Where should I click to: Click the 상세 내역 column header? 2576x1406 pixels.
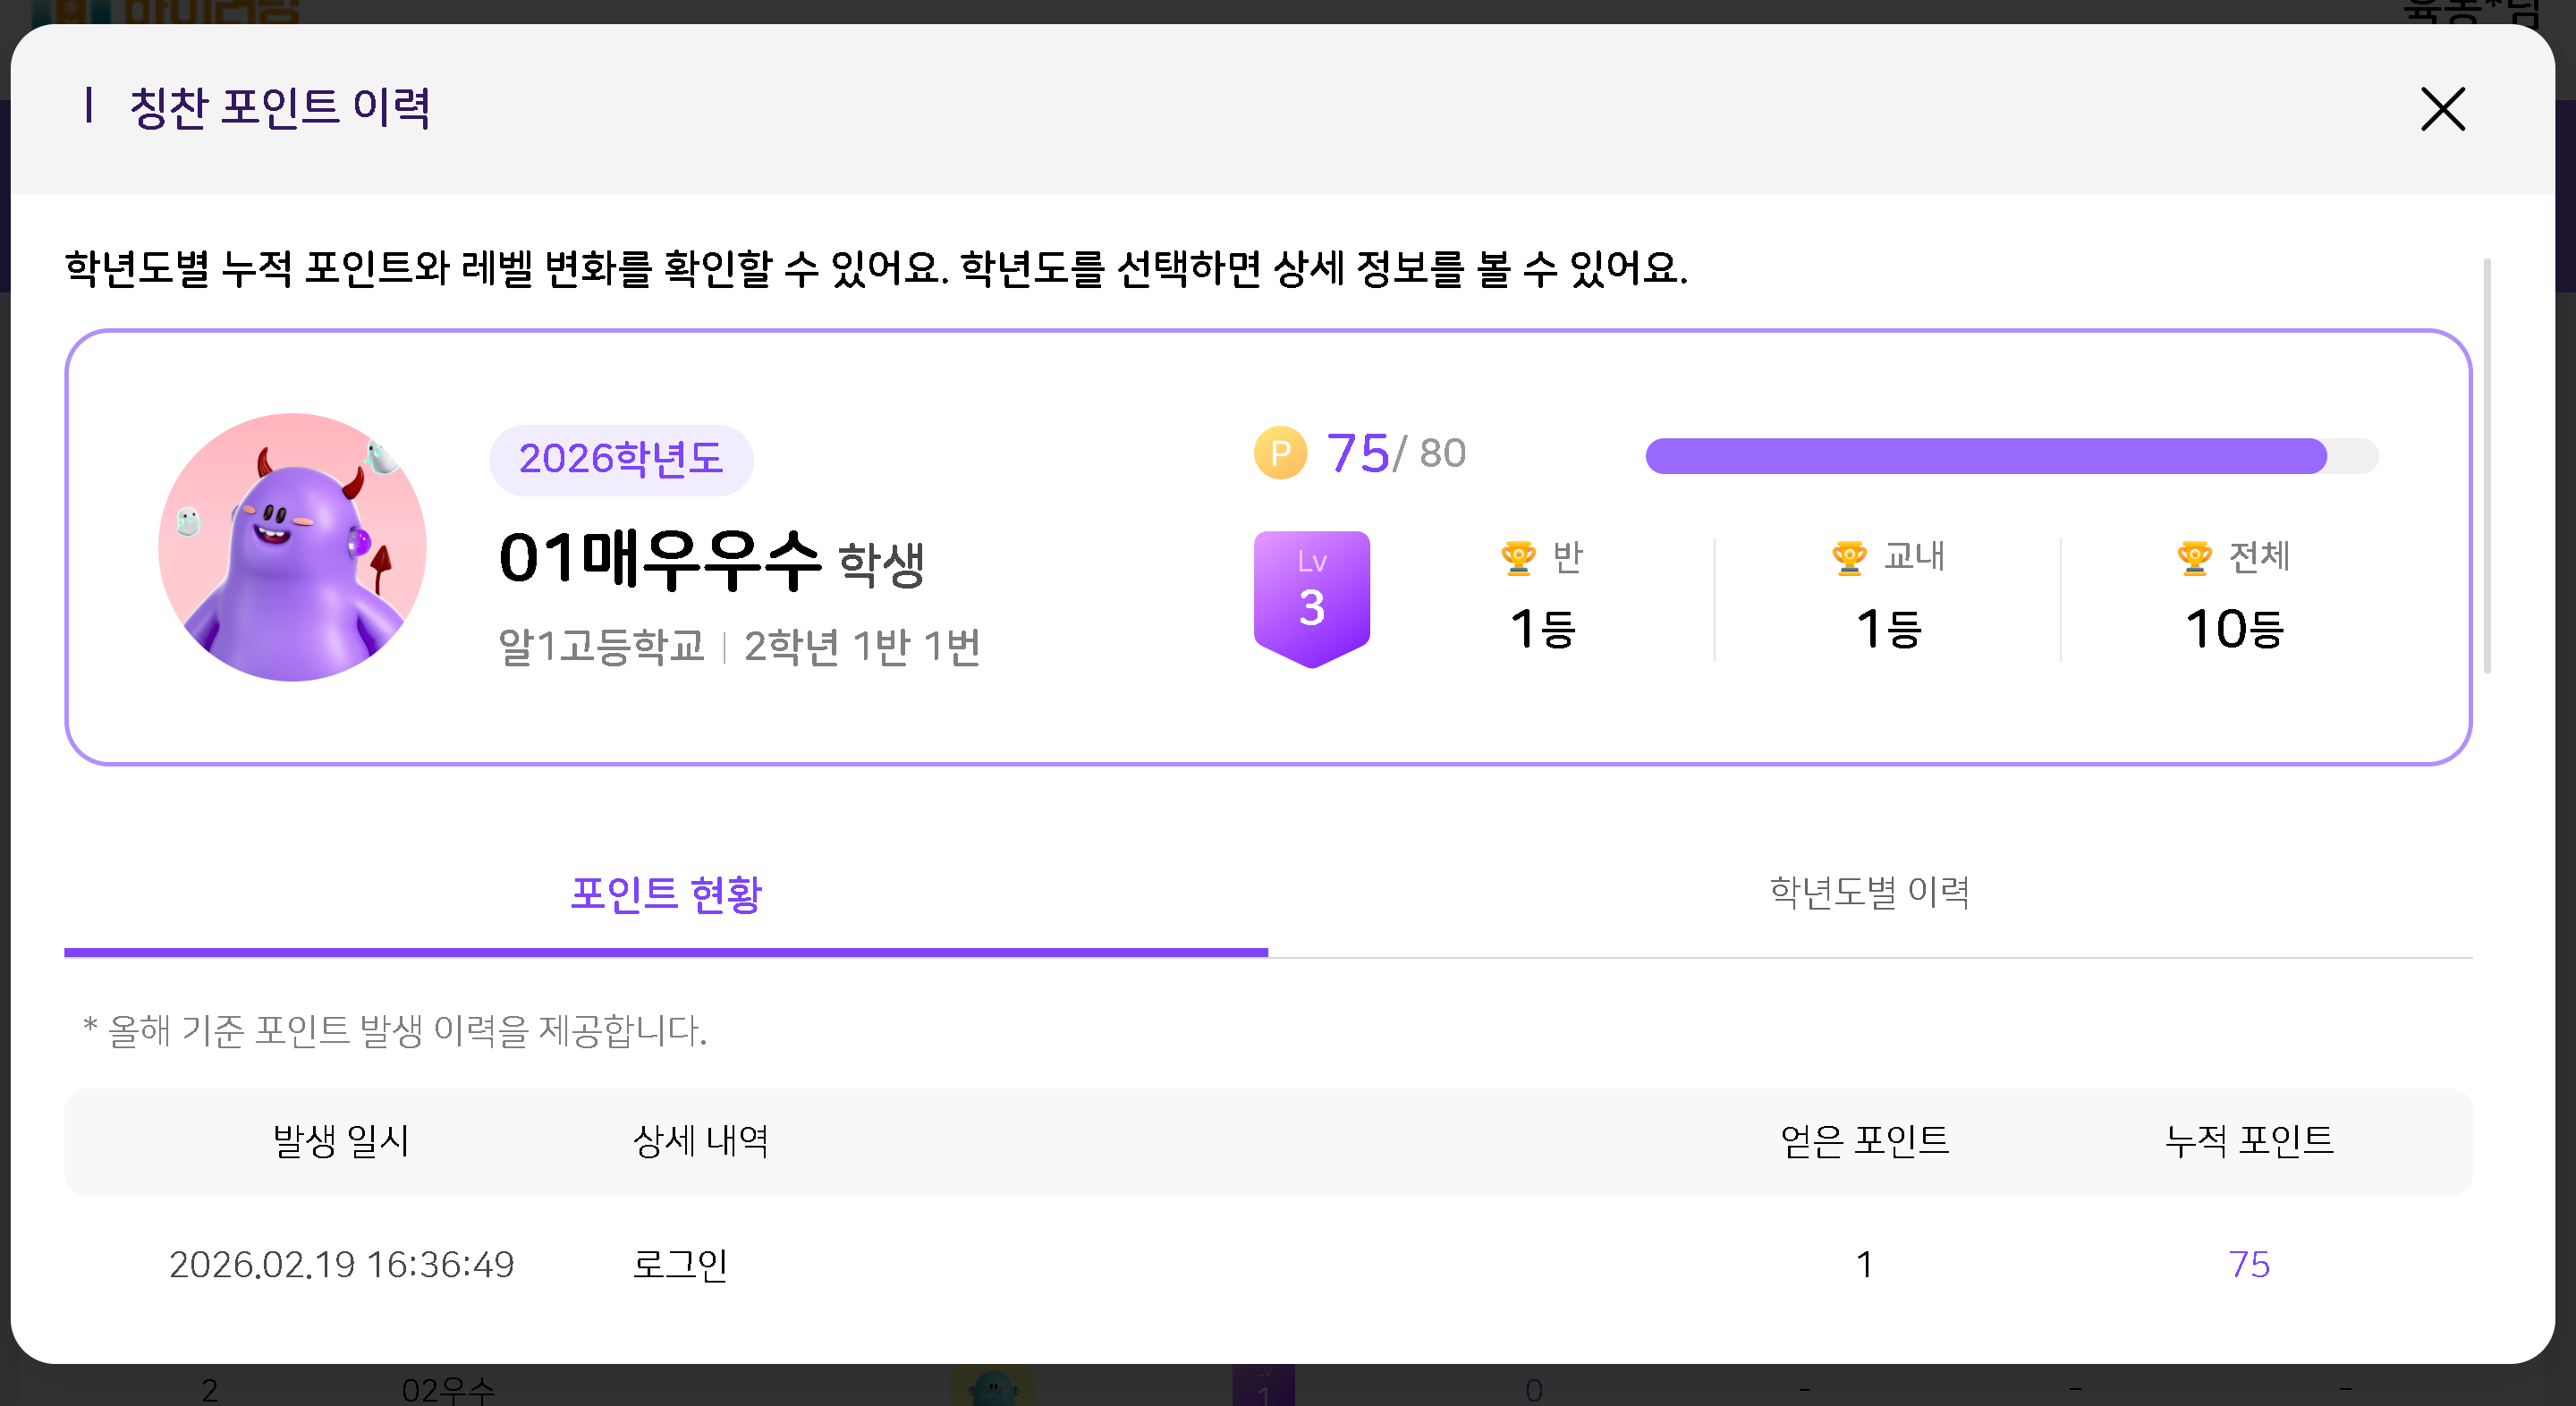click(x=700, y=1141)
